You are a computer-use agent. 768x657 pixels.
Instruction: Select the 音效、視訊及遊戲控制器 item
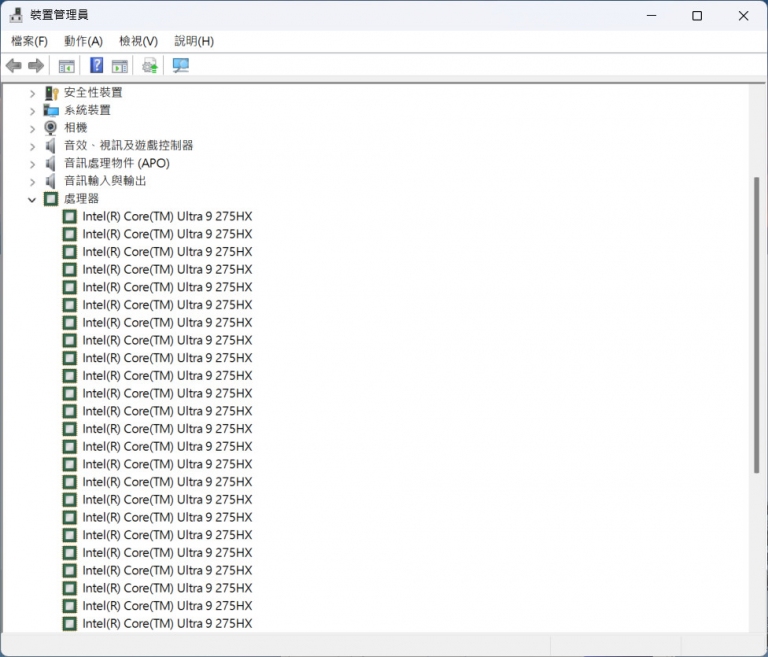[128, 146]
